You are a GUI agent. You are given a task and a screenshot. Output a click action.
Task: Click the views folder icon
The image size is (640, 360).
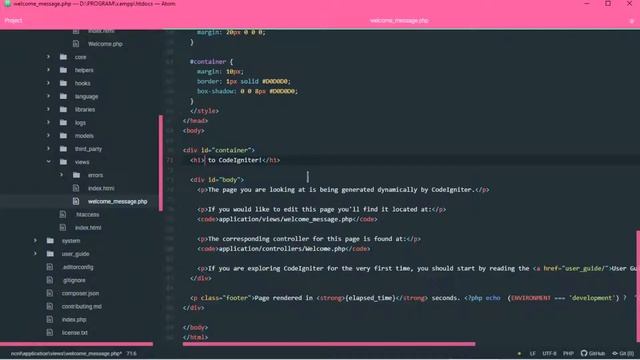tap(63, 162)
